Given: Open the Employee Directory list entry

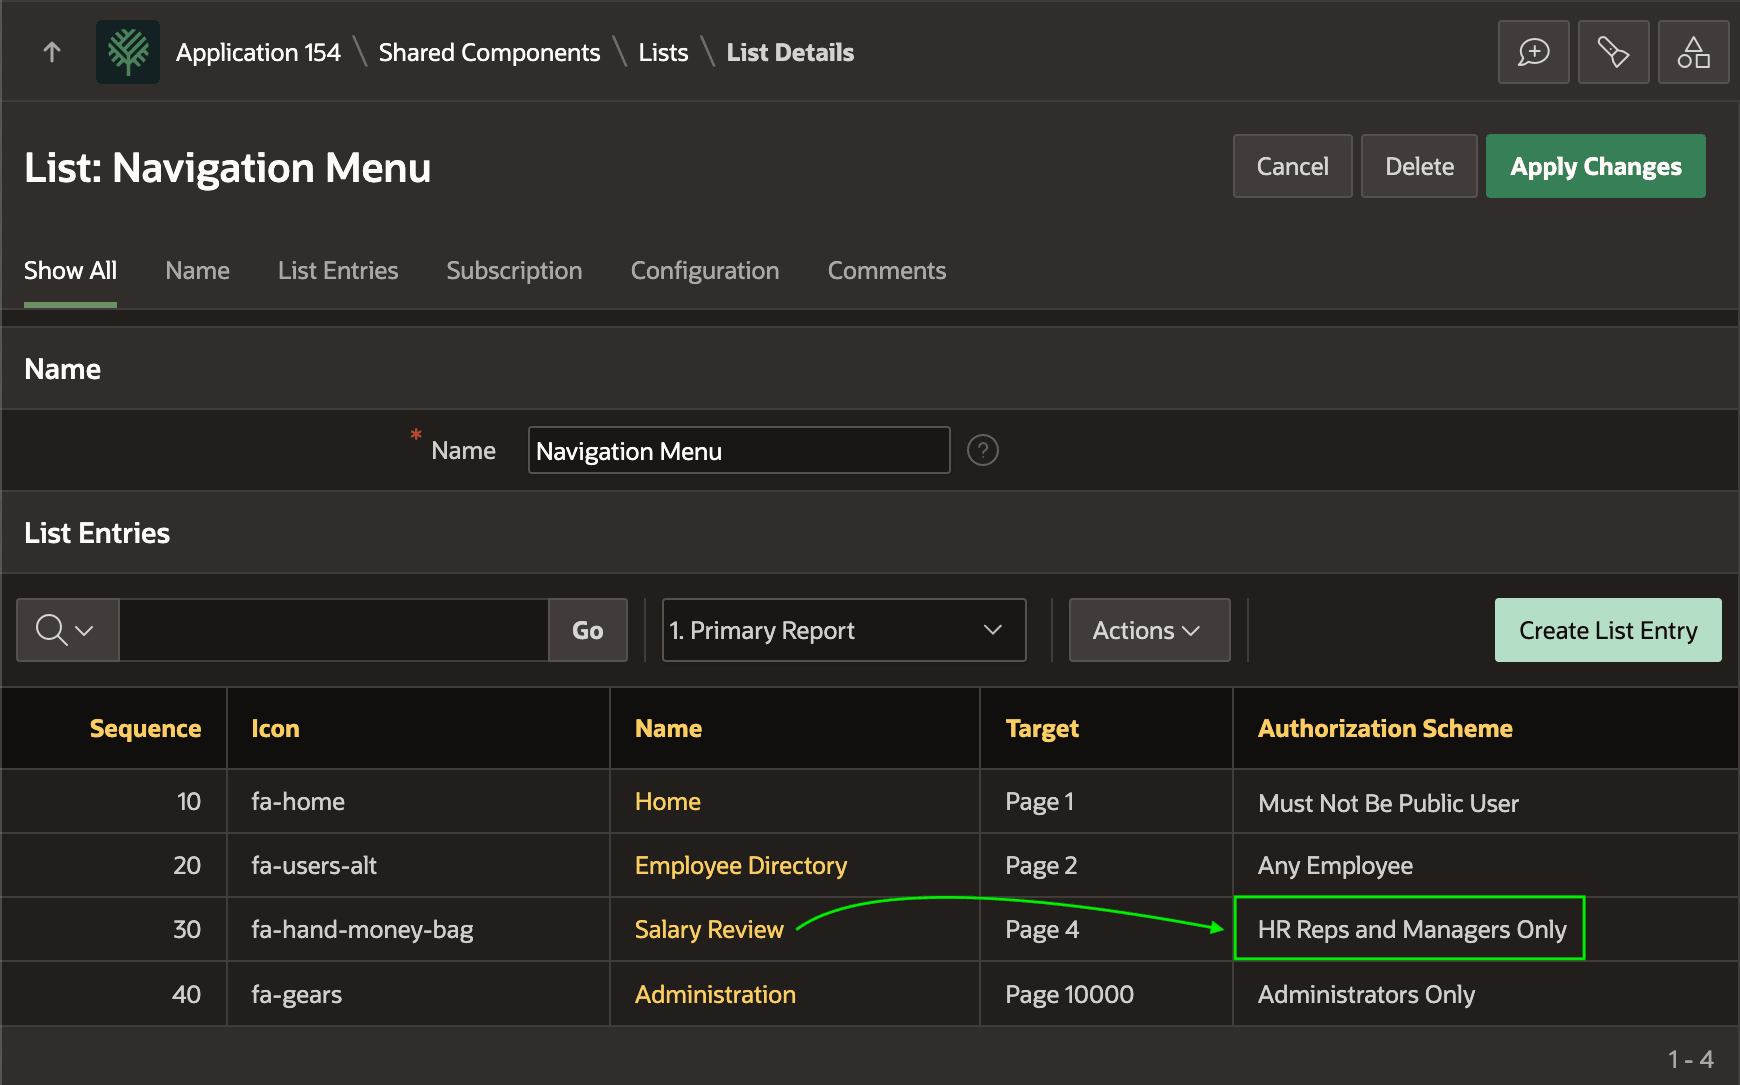Looking at the screenshot, I should tap(741, 865).
